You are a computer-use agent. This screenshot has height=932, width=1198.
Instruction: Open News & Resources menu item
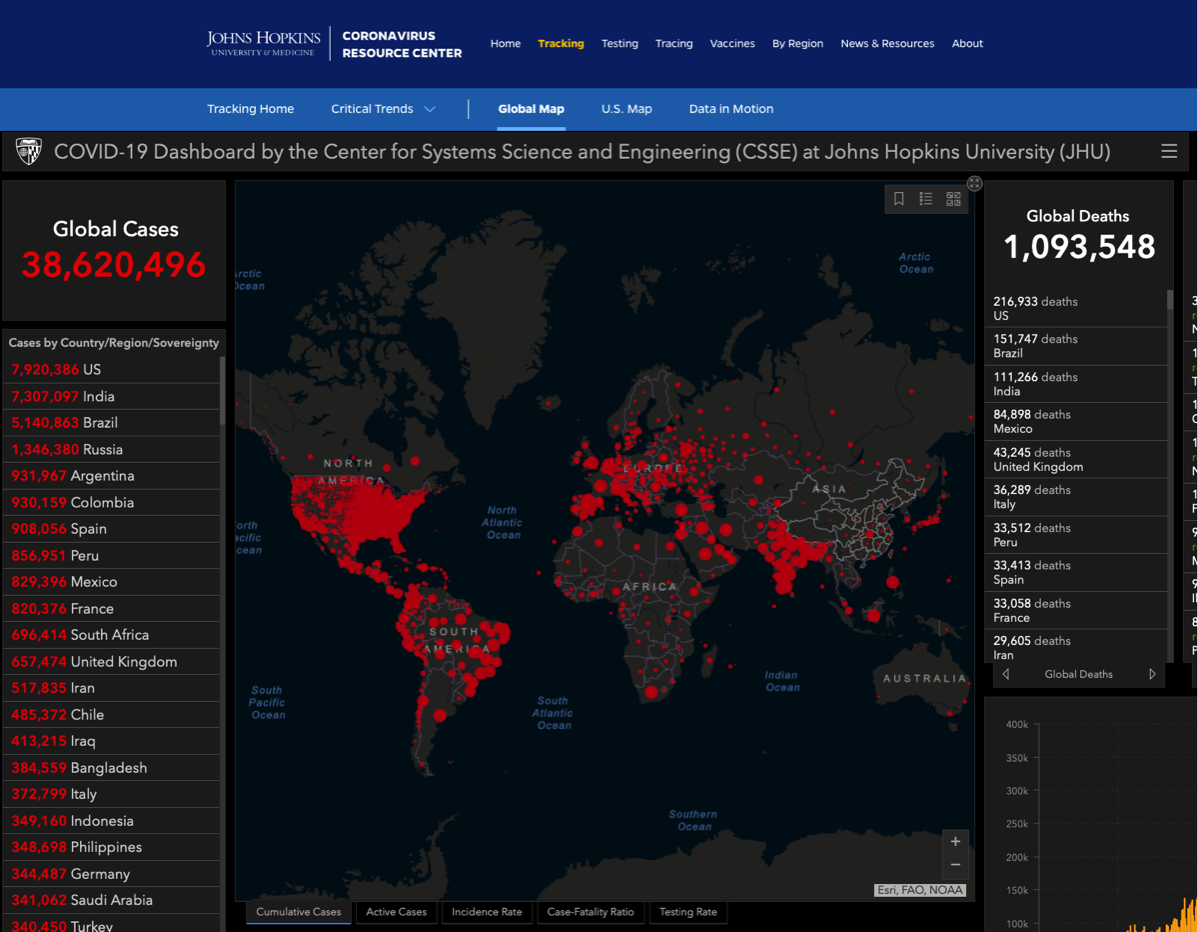click(887, 44)
